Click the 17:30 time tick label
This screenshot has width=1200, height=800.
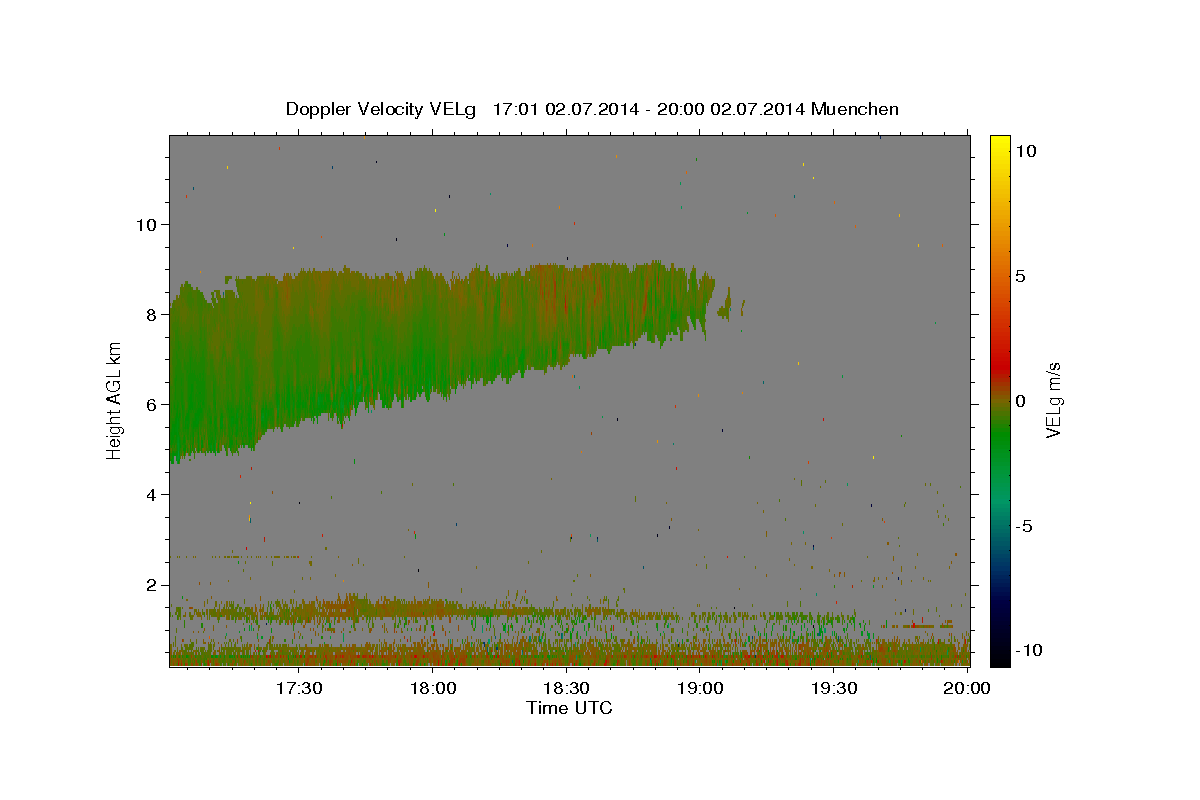299,689
